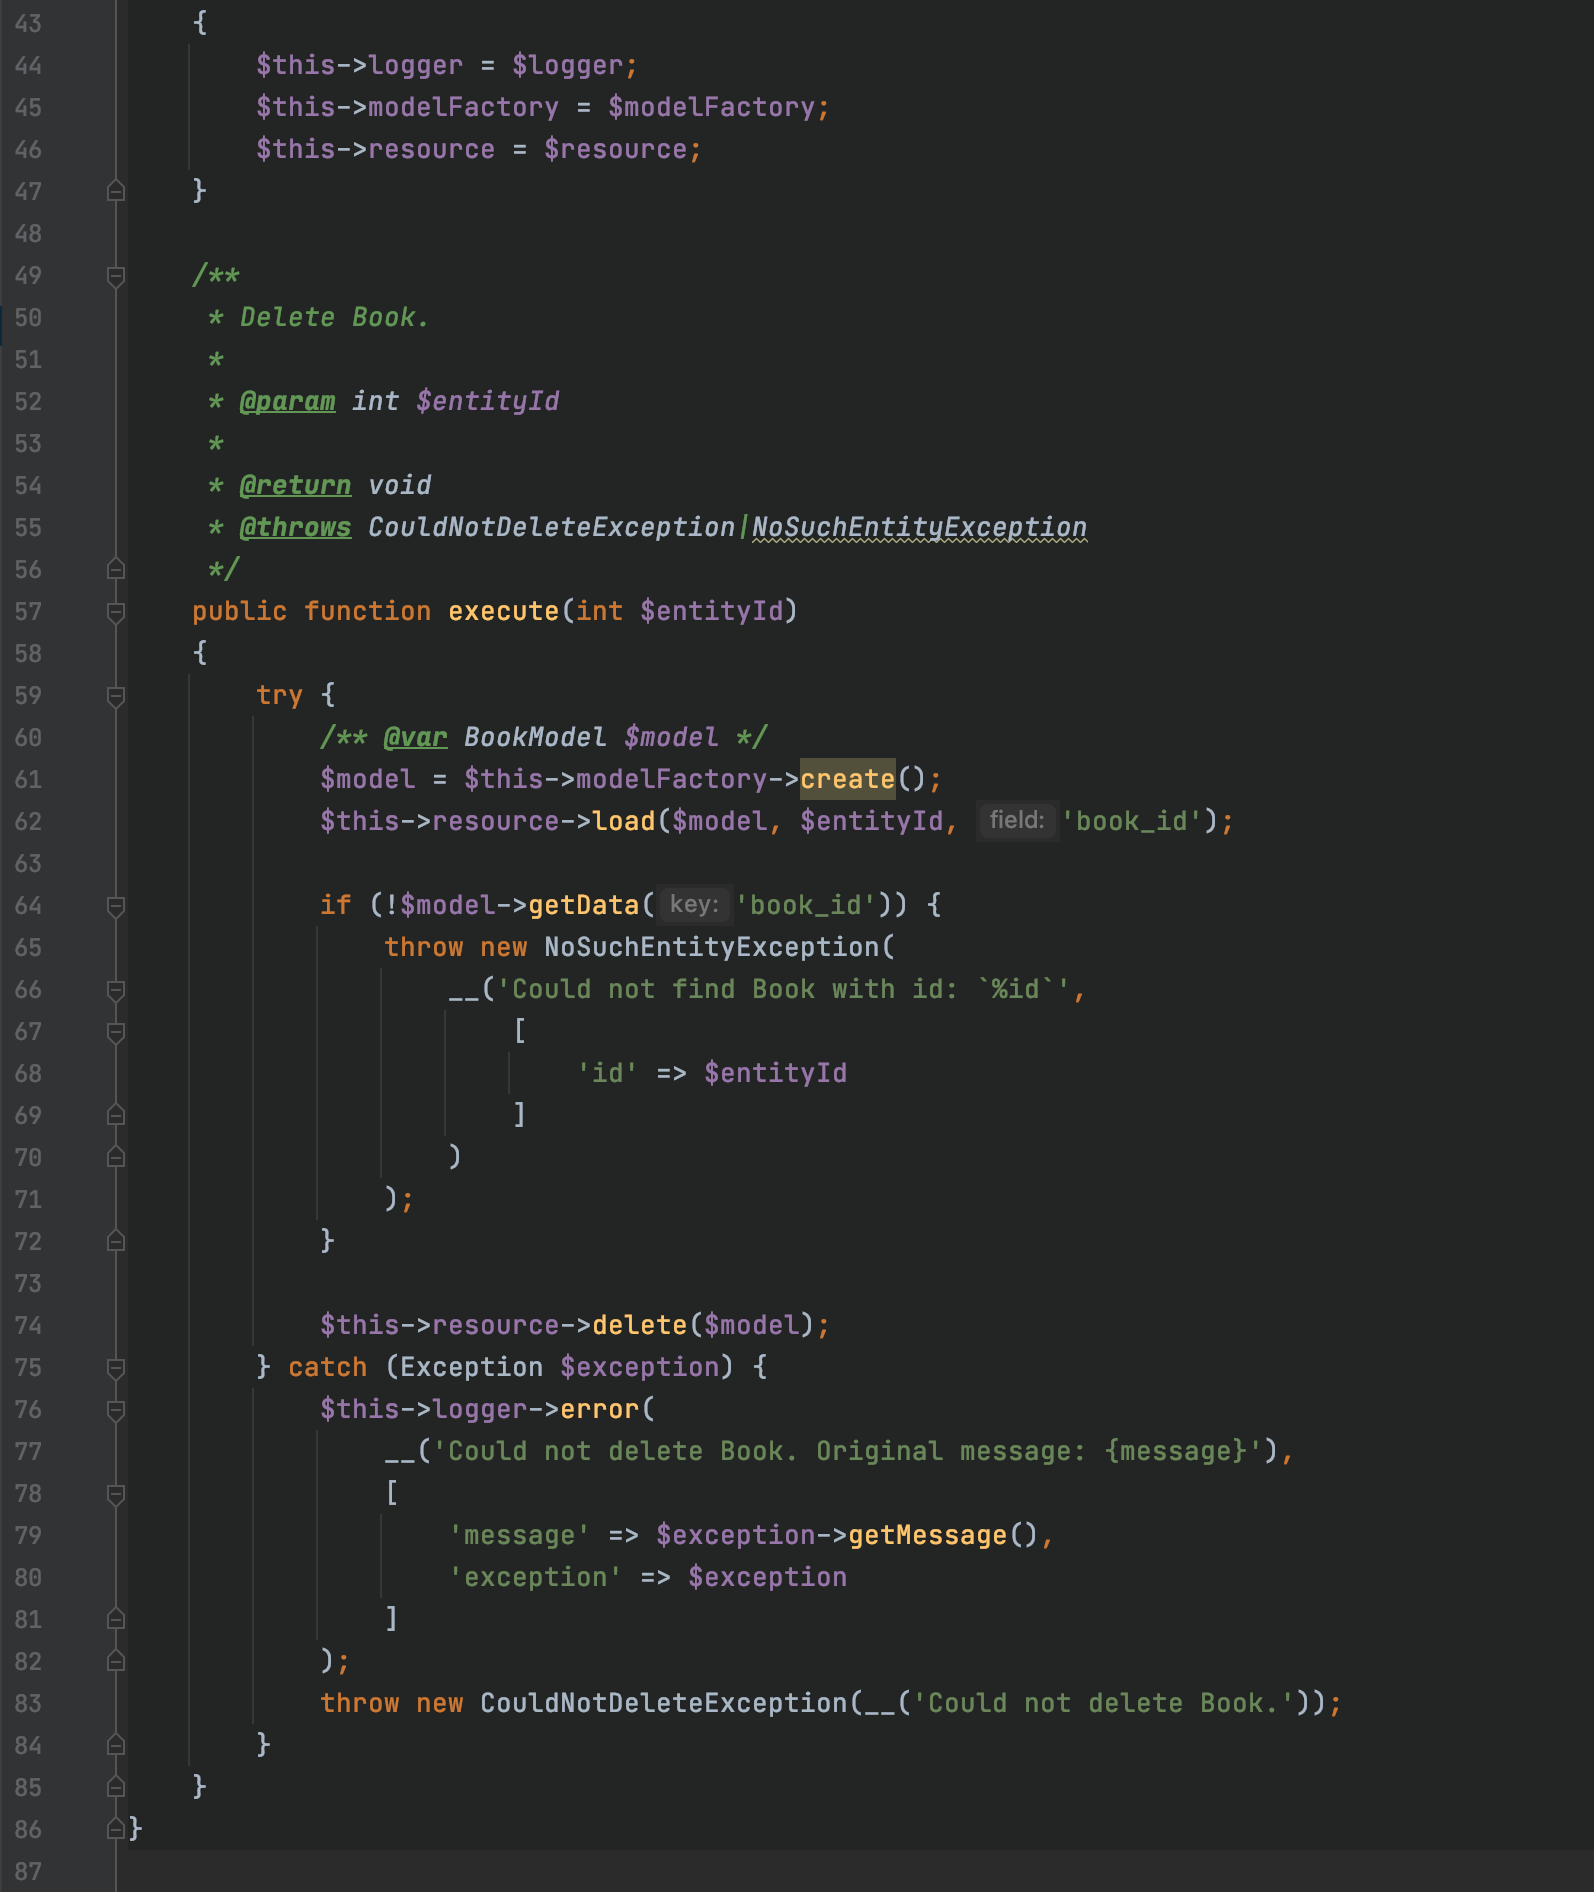This screenshot has width=1594, height=1892.
Task: Click the error method call on line 76
Action: coord(600,1409)
